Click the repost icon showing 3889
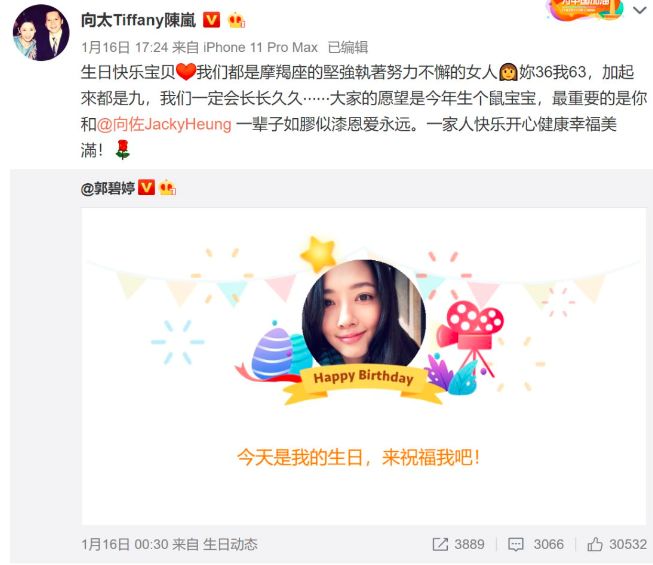Viewport: 653px width, 565px height. point(459,544)
